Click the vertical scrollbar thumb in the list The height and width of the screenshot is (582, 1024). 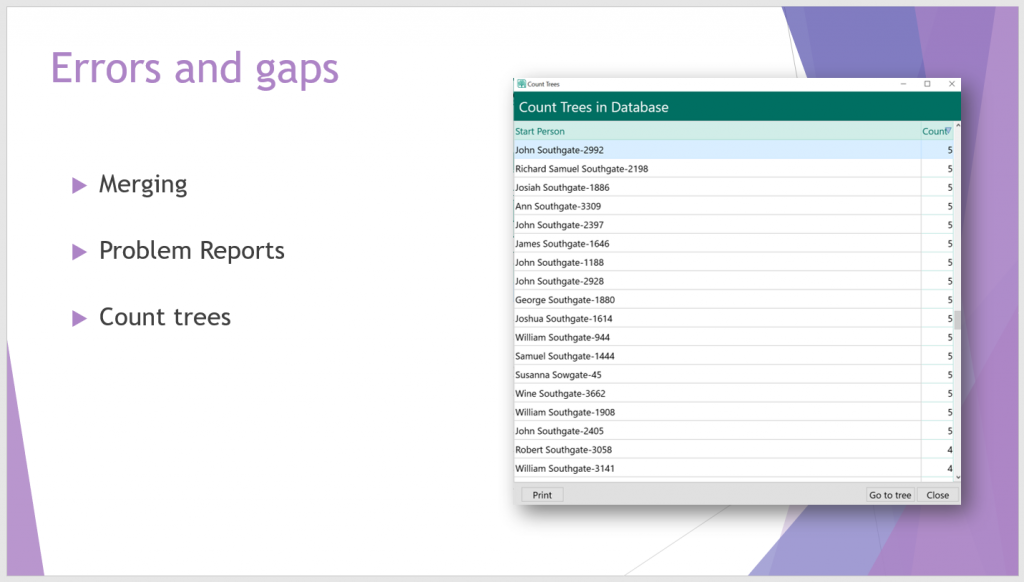[957, 320]
